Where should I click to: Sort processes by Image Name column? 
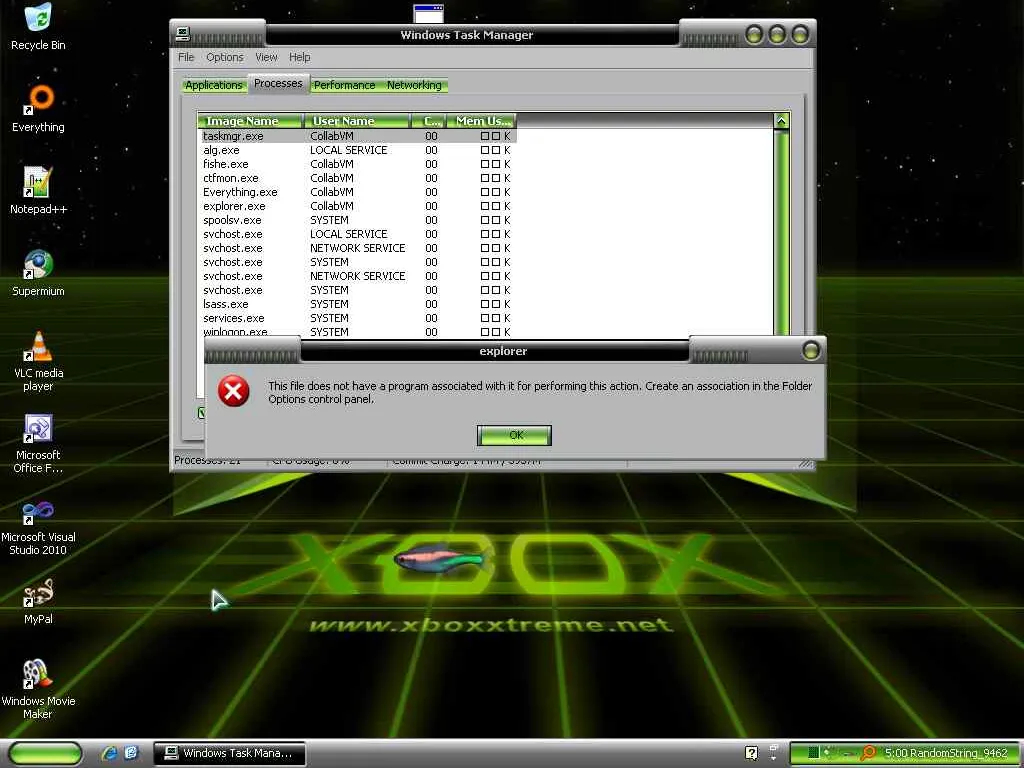[251, 121]
